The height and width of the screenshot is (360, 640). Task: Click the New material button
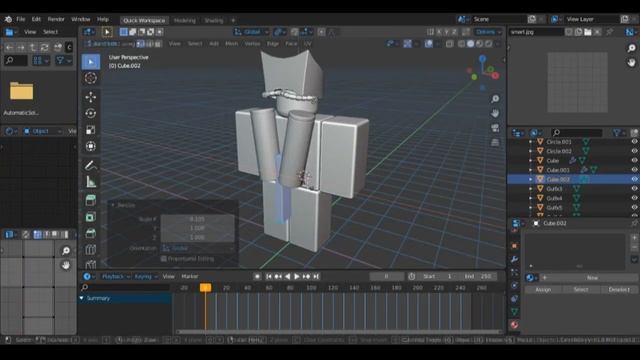(592, 278)
